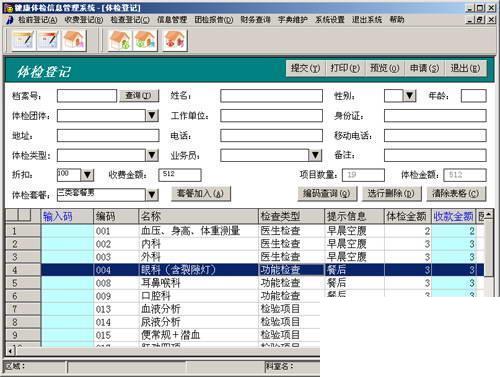Open the 折扣 dropdown arrow
The height and width of the screenshot is (377, 500).
click(88, 175)
